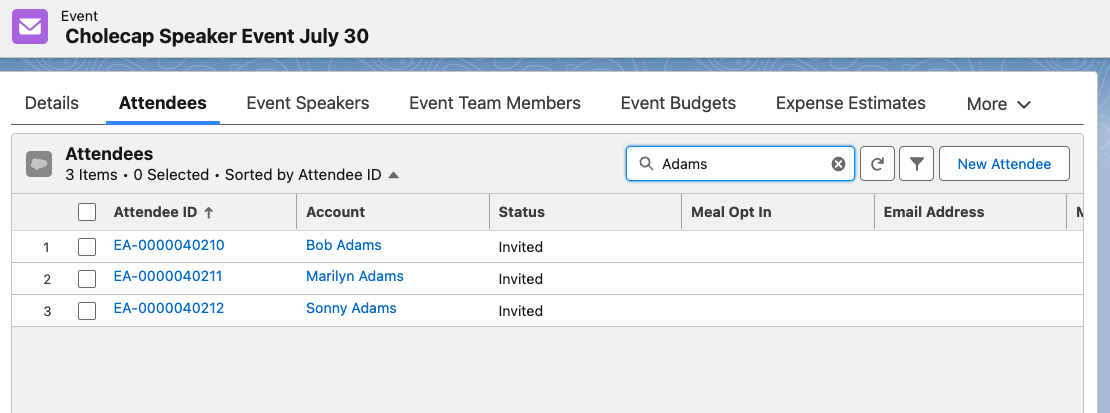Clear the Adams search text

tap(838, 164)
